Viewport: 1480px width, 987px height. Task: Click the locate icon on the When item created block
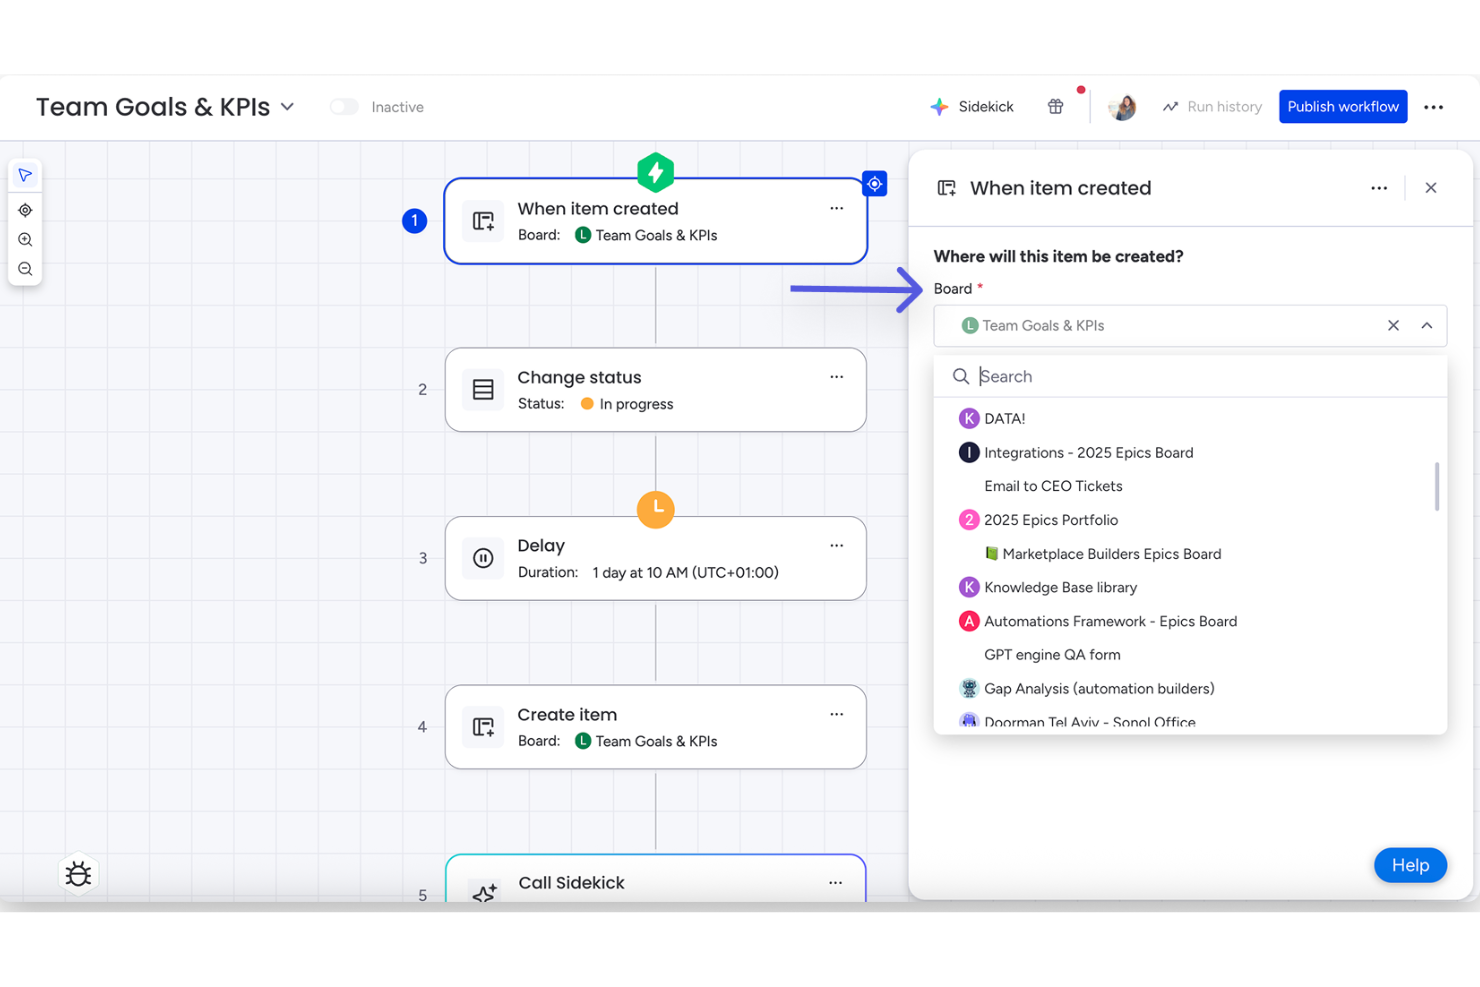point(874,183)
